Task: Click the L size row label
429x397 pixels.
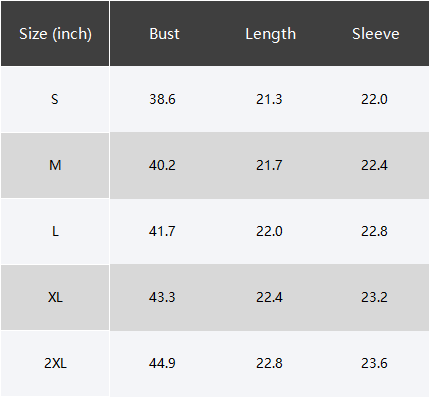Action: click(55, 231)
